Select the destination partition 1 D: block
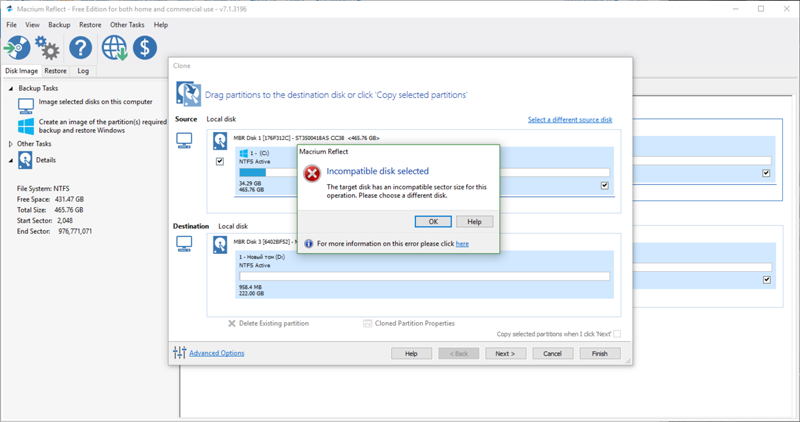The width and height of the screenshot is (800, 422). (424, 275)
